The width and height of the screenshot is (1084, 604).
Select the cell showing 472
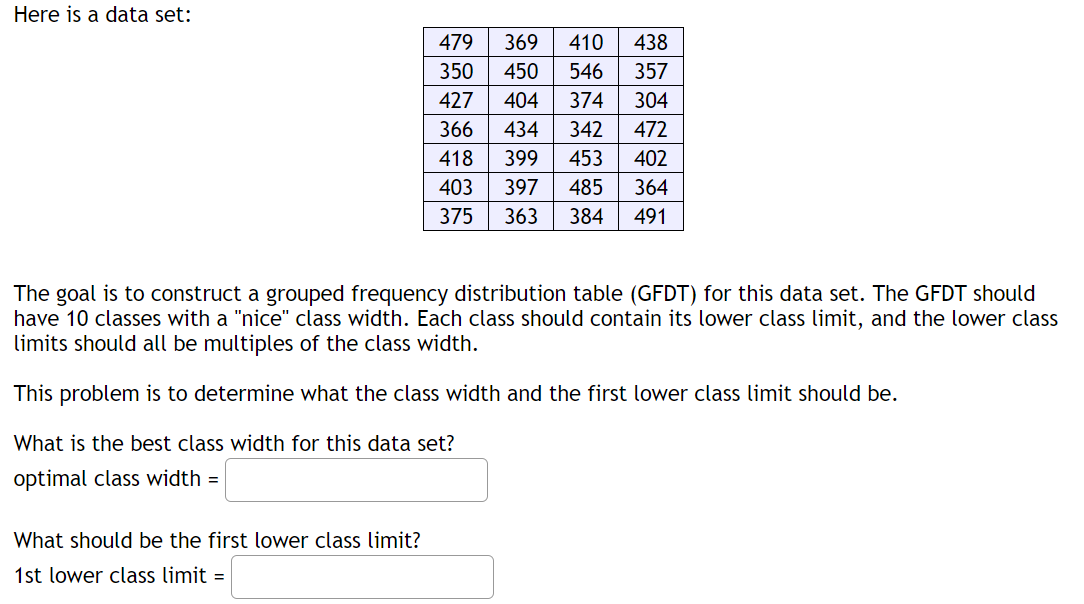coord(651,129)
